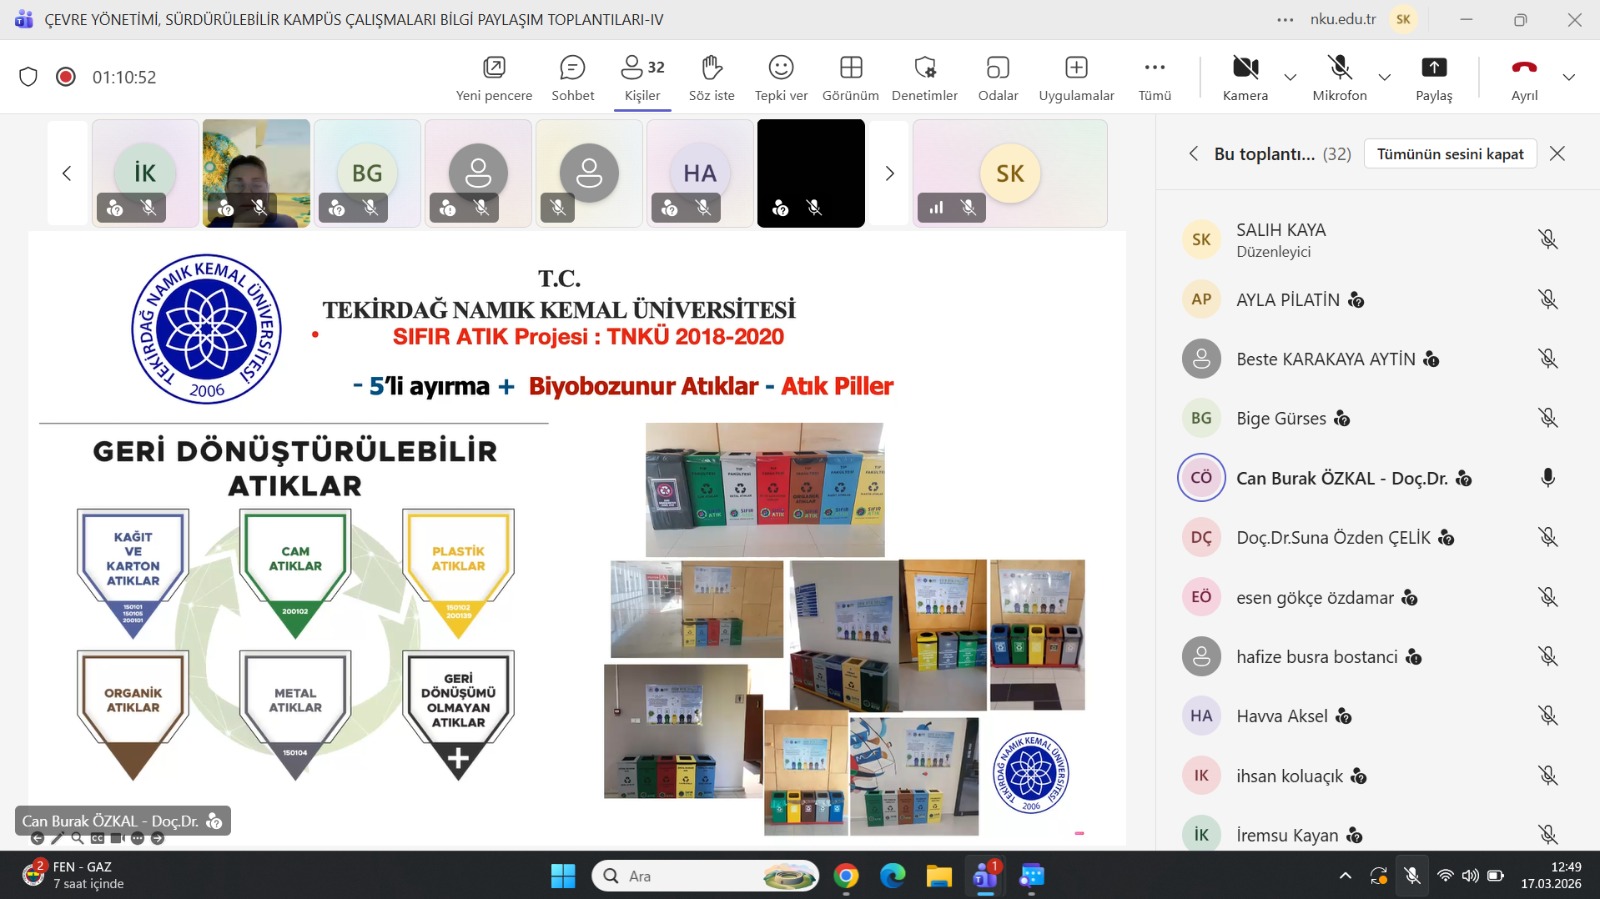
Task: Open title bar more options ellipsis
Action: (1286, 19)
